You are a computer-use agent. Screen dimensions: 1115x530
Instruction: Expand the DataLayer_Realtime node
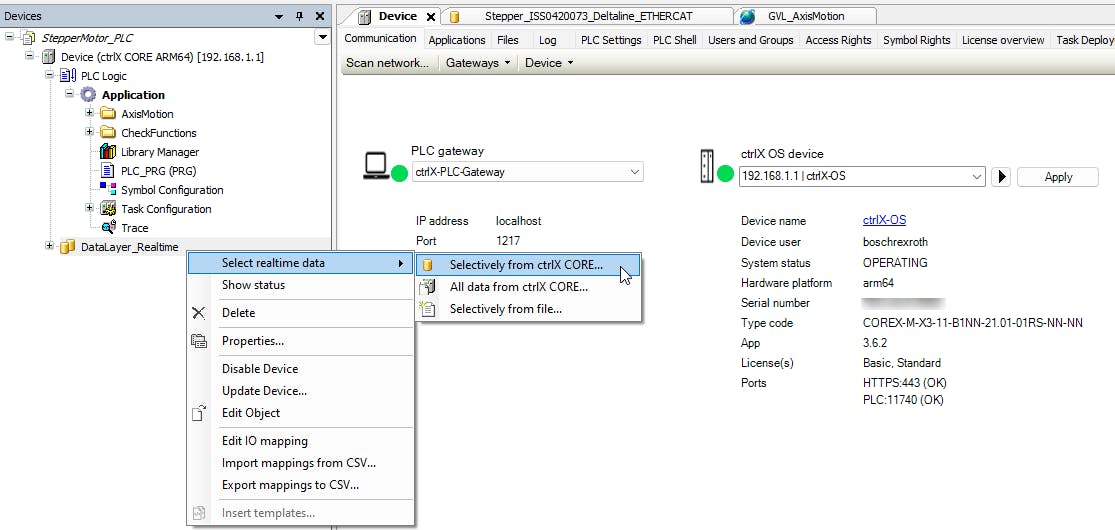point(50,246)
